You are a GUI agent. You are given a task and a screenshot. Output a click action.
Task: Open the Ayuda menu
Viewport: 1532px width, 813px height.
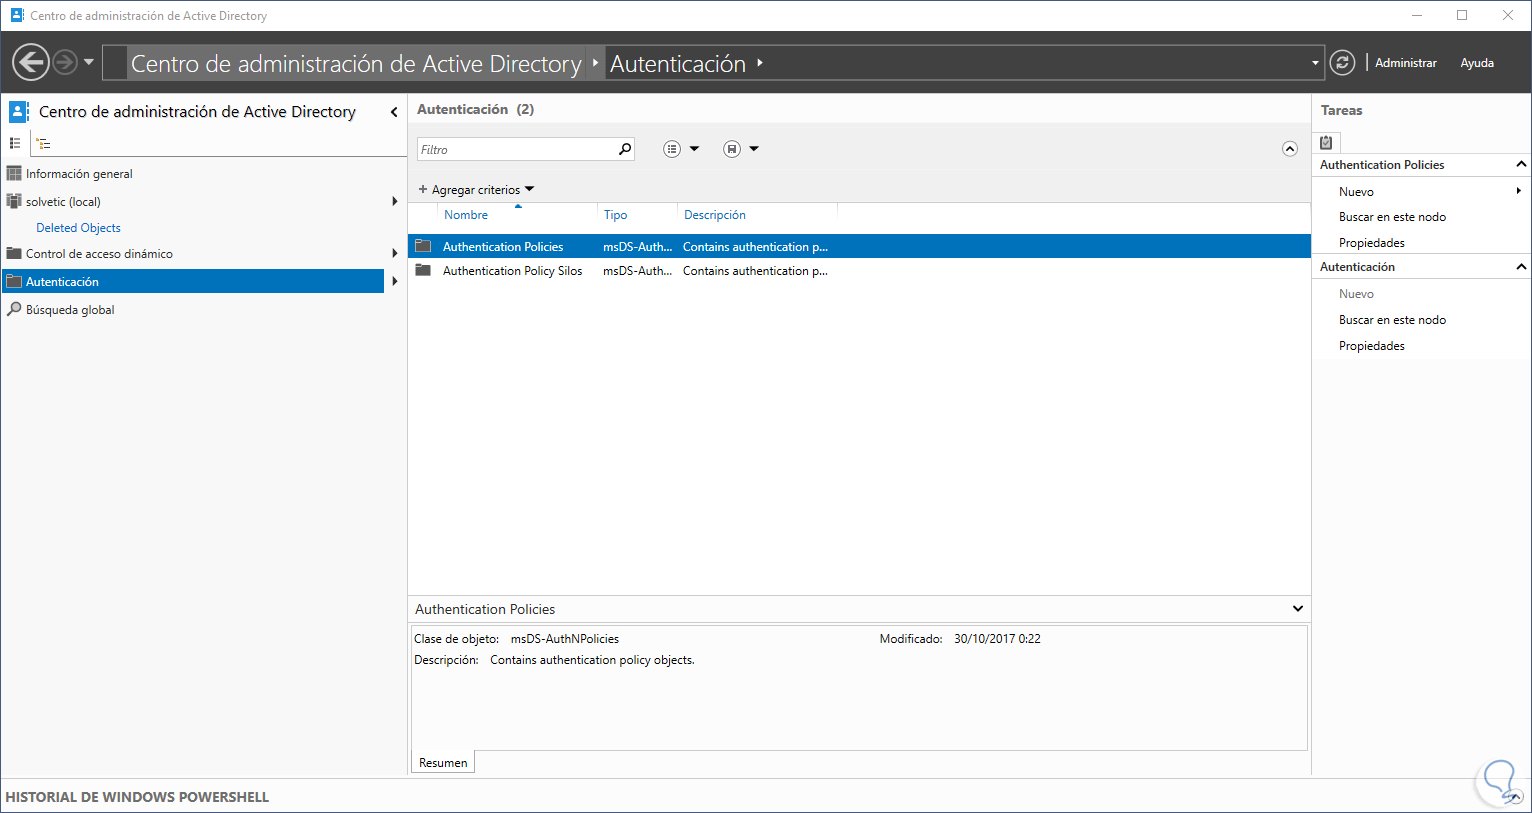coord(1477,63)
